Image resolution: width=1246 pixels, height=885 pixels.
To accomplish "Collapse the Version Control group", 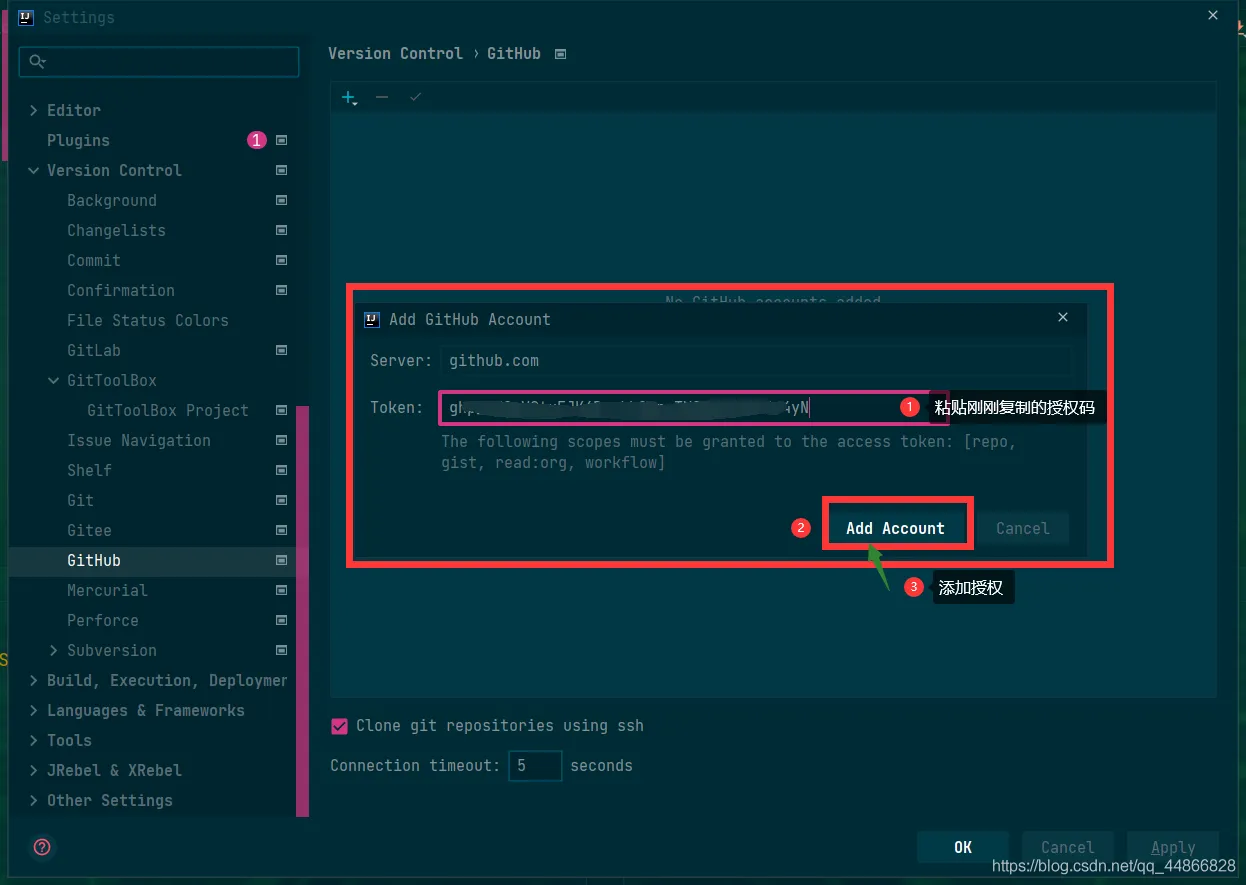I will [x=34, y=170].
